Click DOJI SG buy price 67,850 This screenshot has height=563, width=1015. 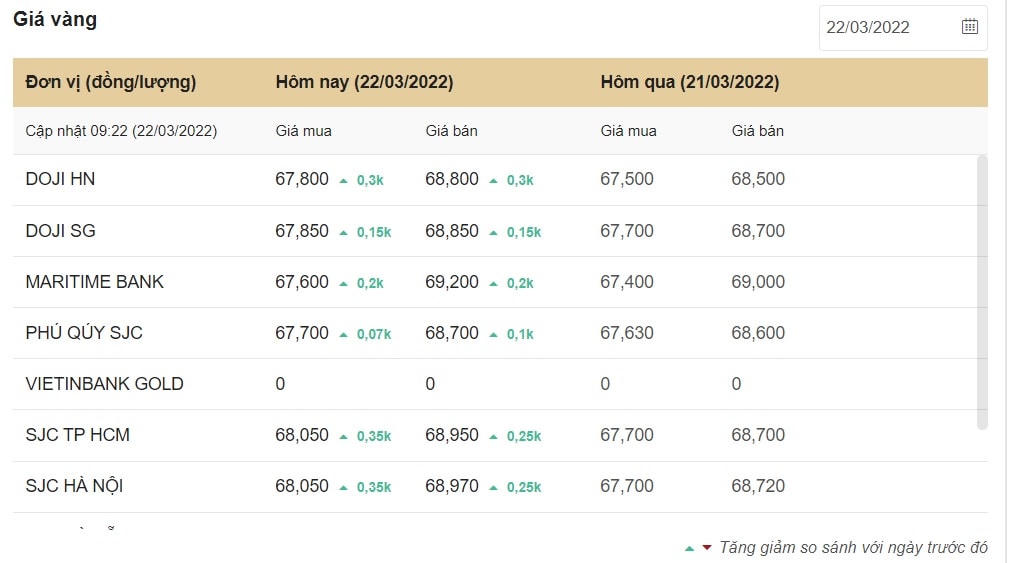coord(302,231)
